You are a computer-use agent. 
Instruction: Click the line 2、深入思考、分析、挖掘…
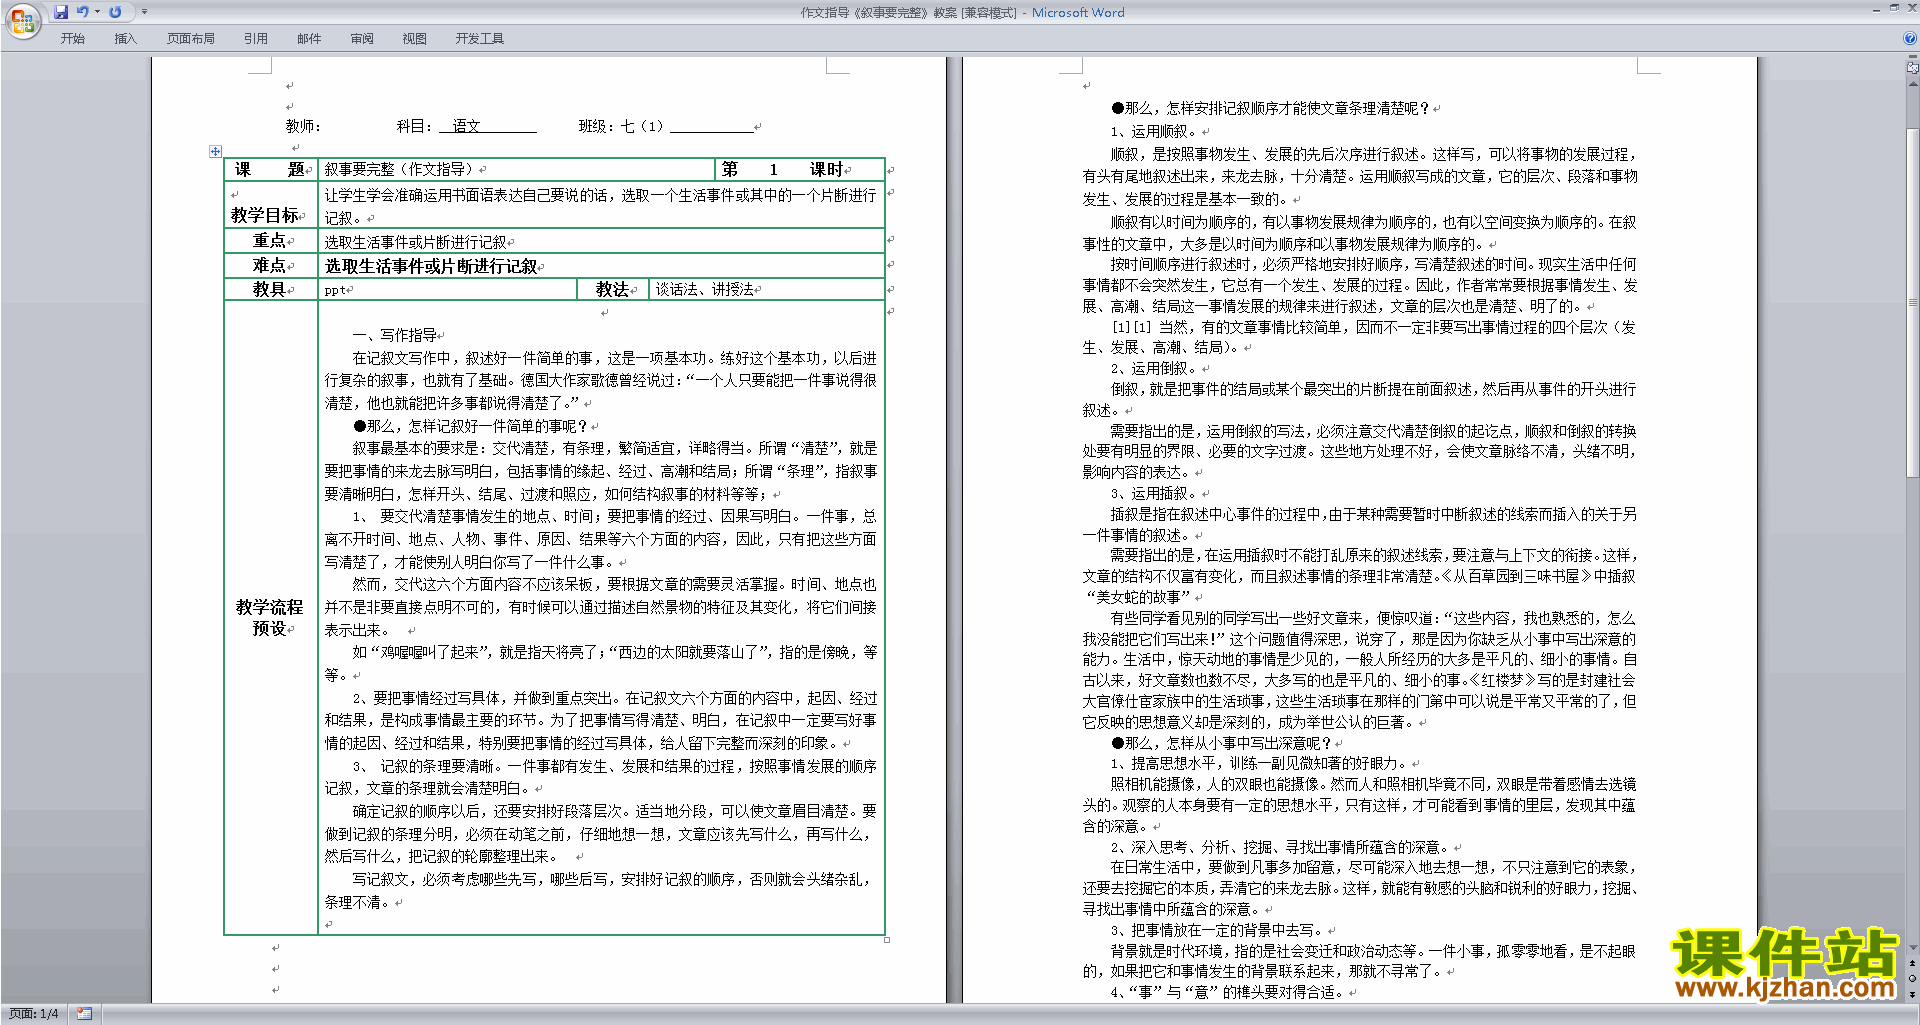coord(1280,847)
